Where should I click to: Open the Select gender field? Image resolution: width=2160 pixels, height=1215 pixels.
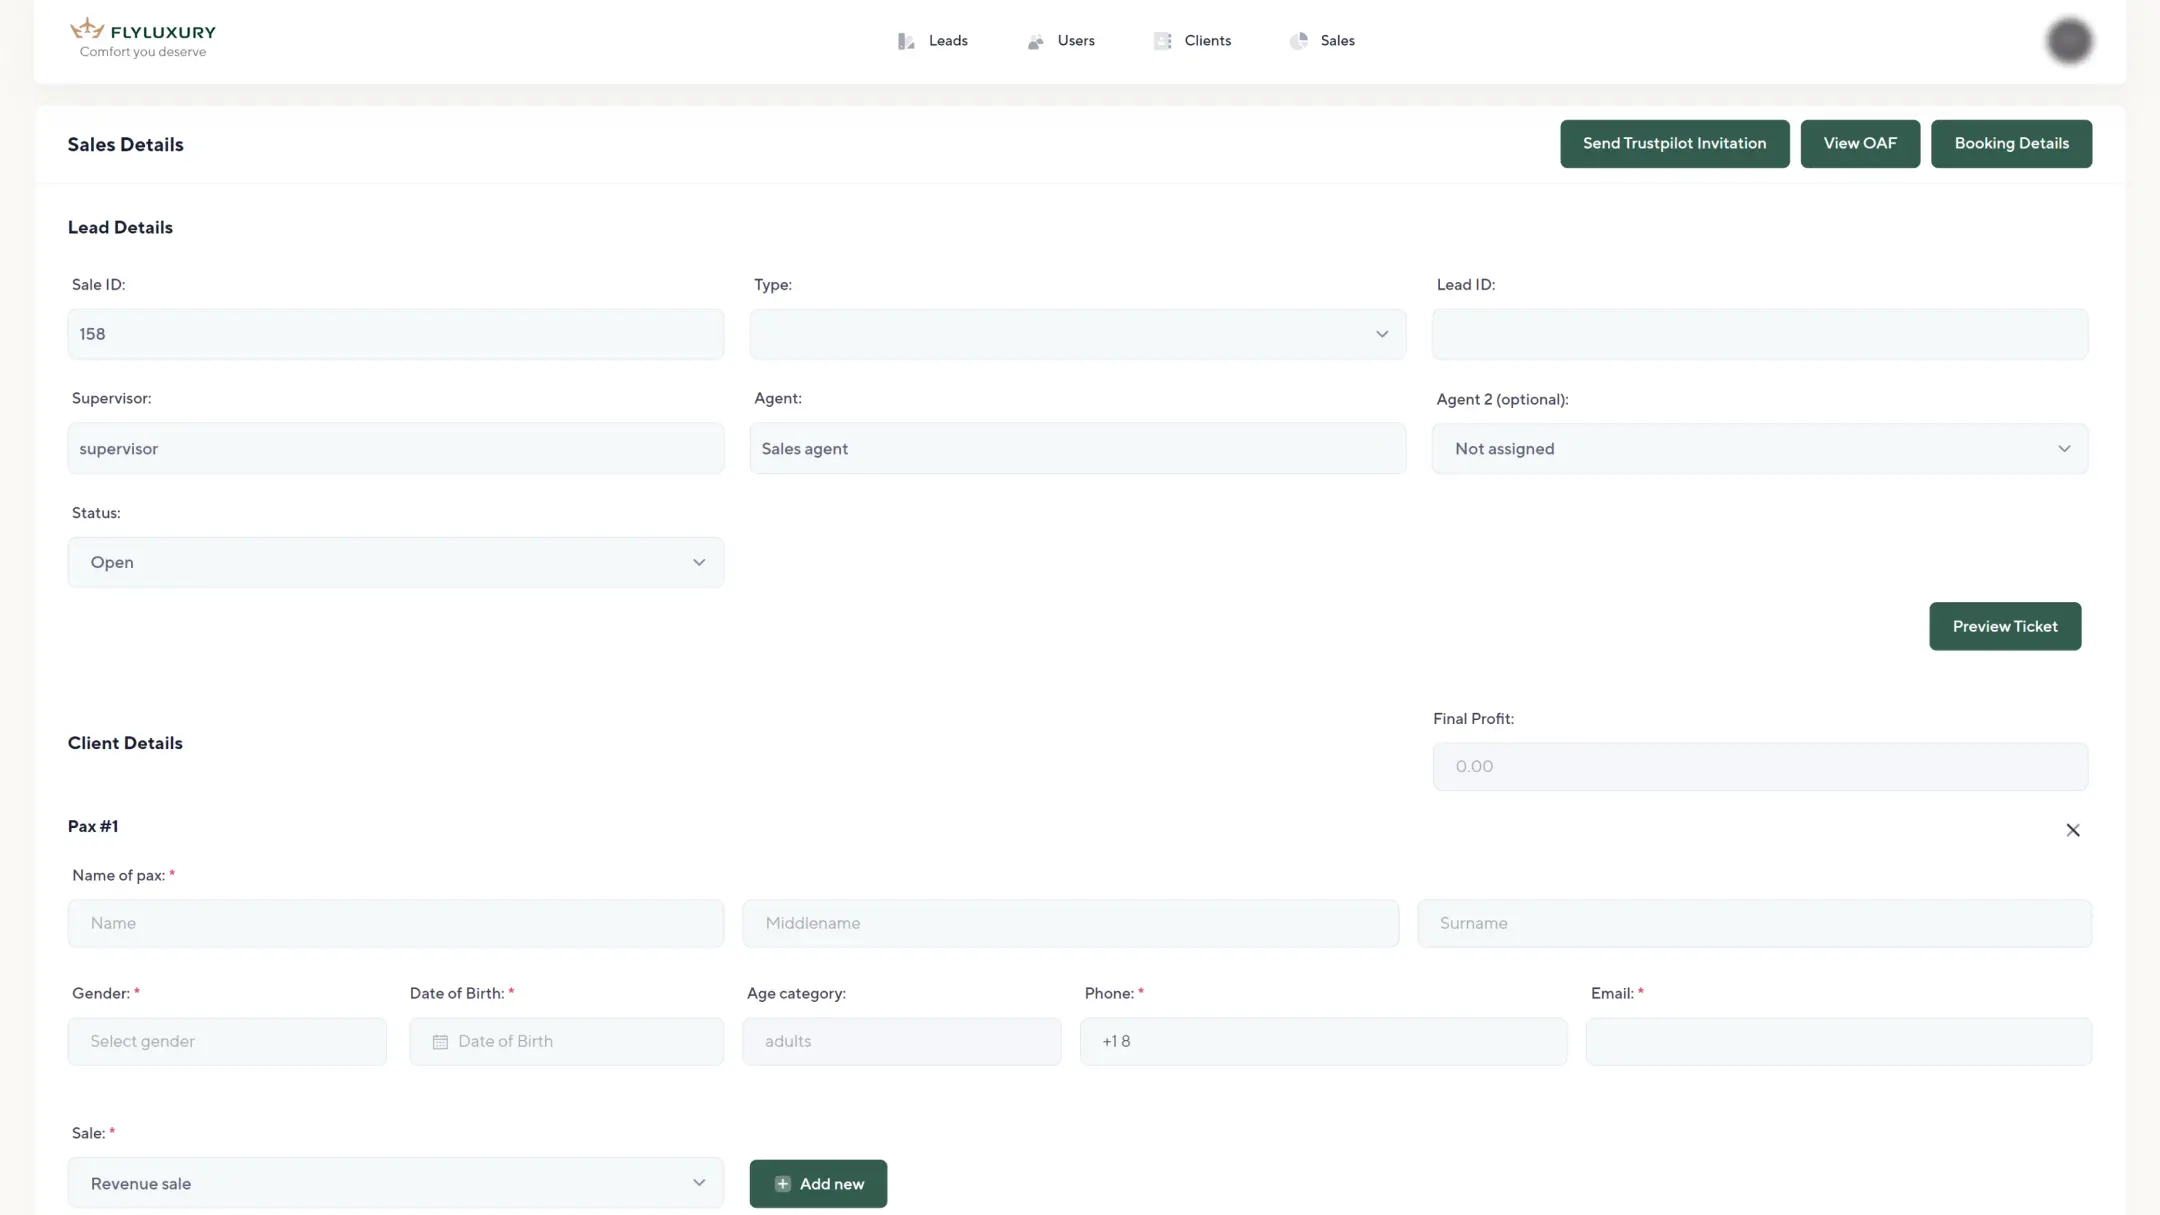(227, 1041)
